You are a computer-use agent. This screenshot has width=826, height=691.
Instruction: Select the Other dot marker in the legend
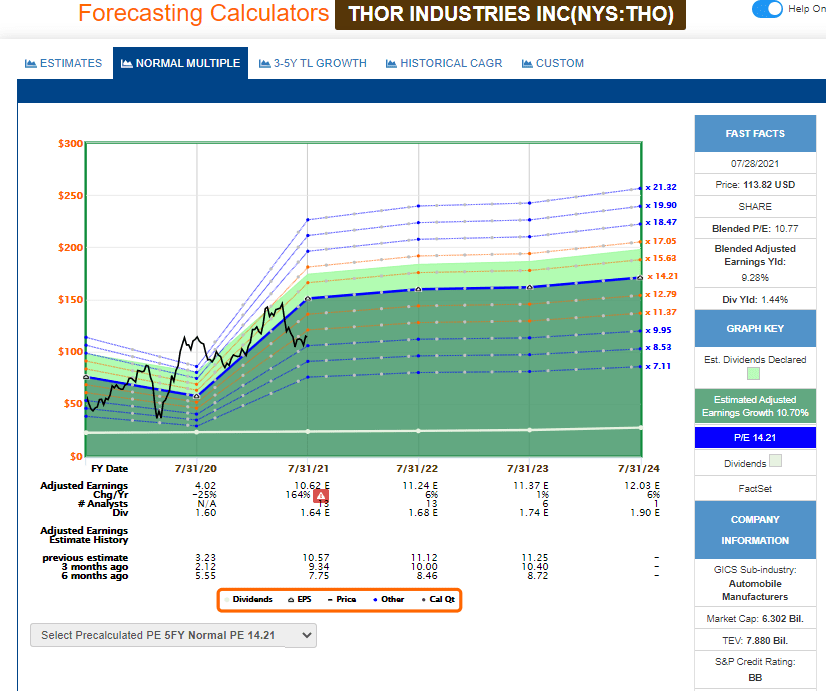(x=375, y=600)
